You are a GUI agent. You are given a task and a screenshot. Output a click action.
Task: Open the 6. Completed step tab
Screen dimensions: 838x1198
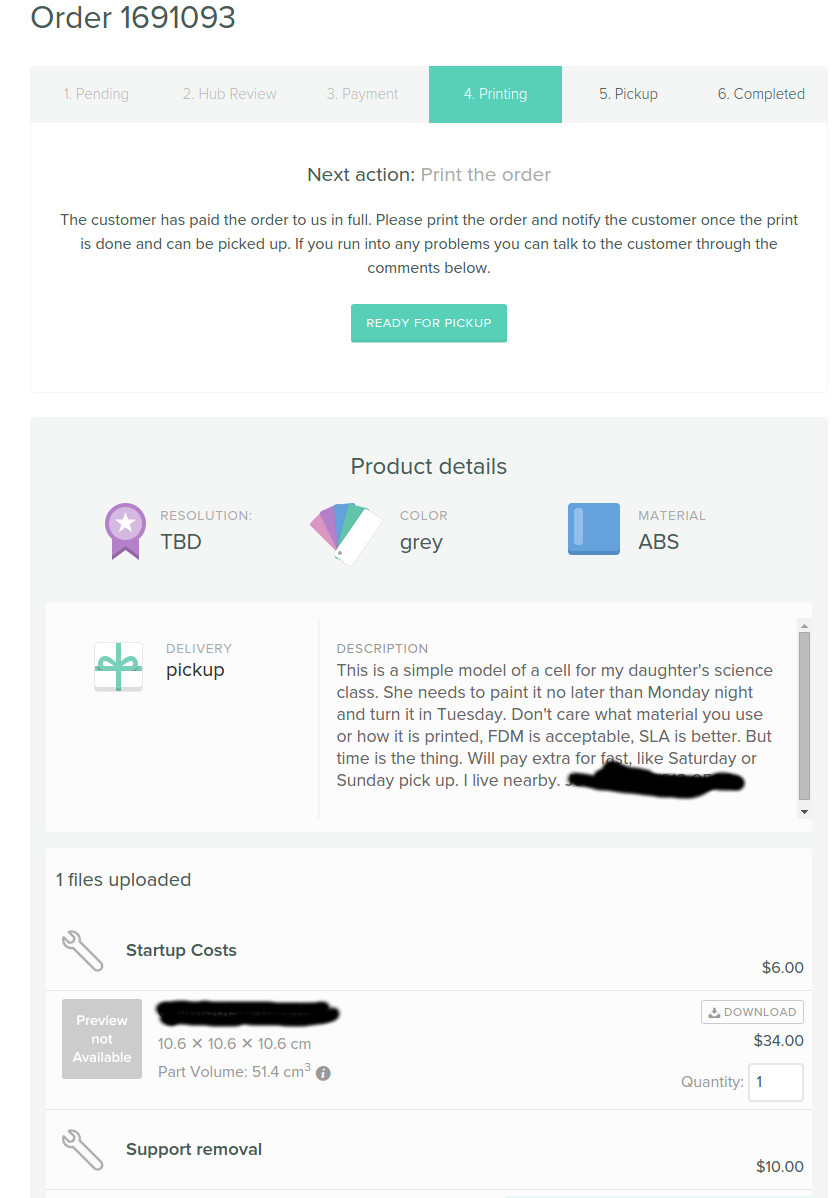click(x=761, y=94)
